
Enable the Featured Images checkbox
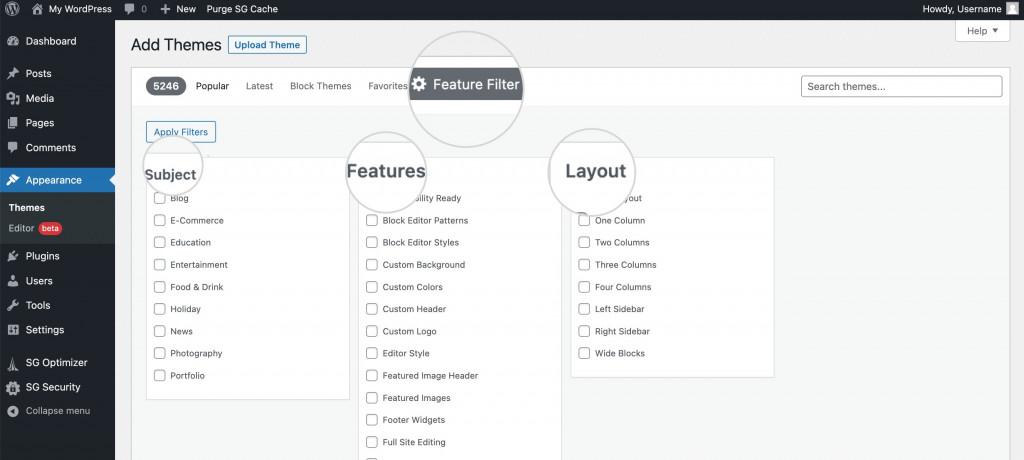(372, 398)
